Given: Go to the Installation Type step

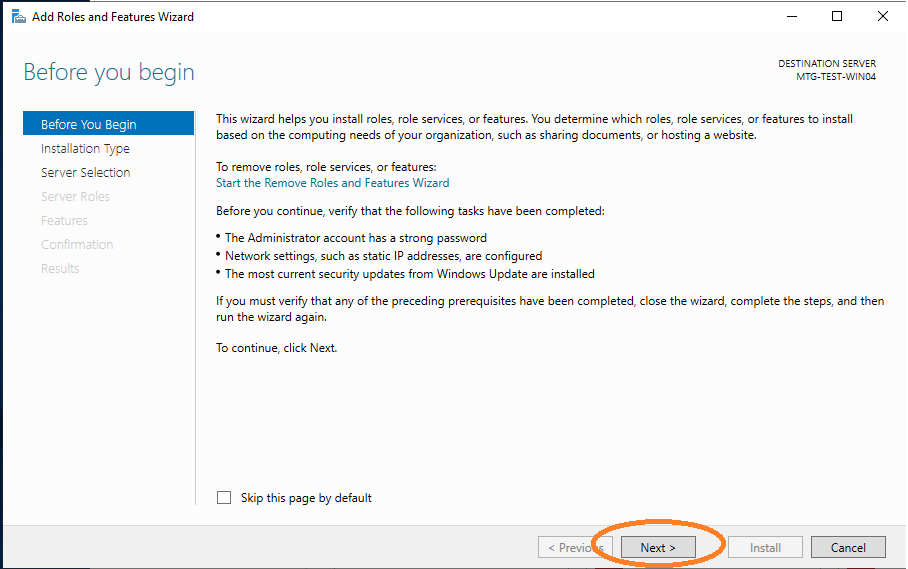Looking at the screenshot, I should tap(85, 148).
